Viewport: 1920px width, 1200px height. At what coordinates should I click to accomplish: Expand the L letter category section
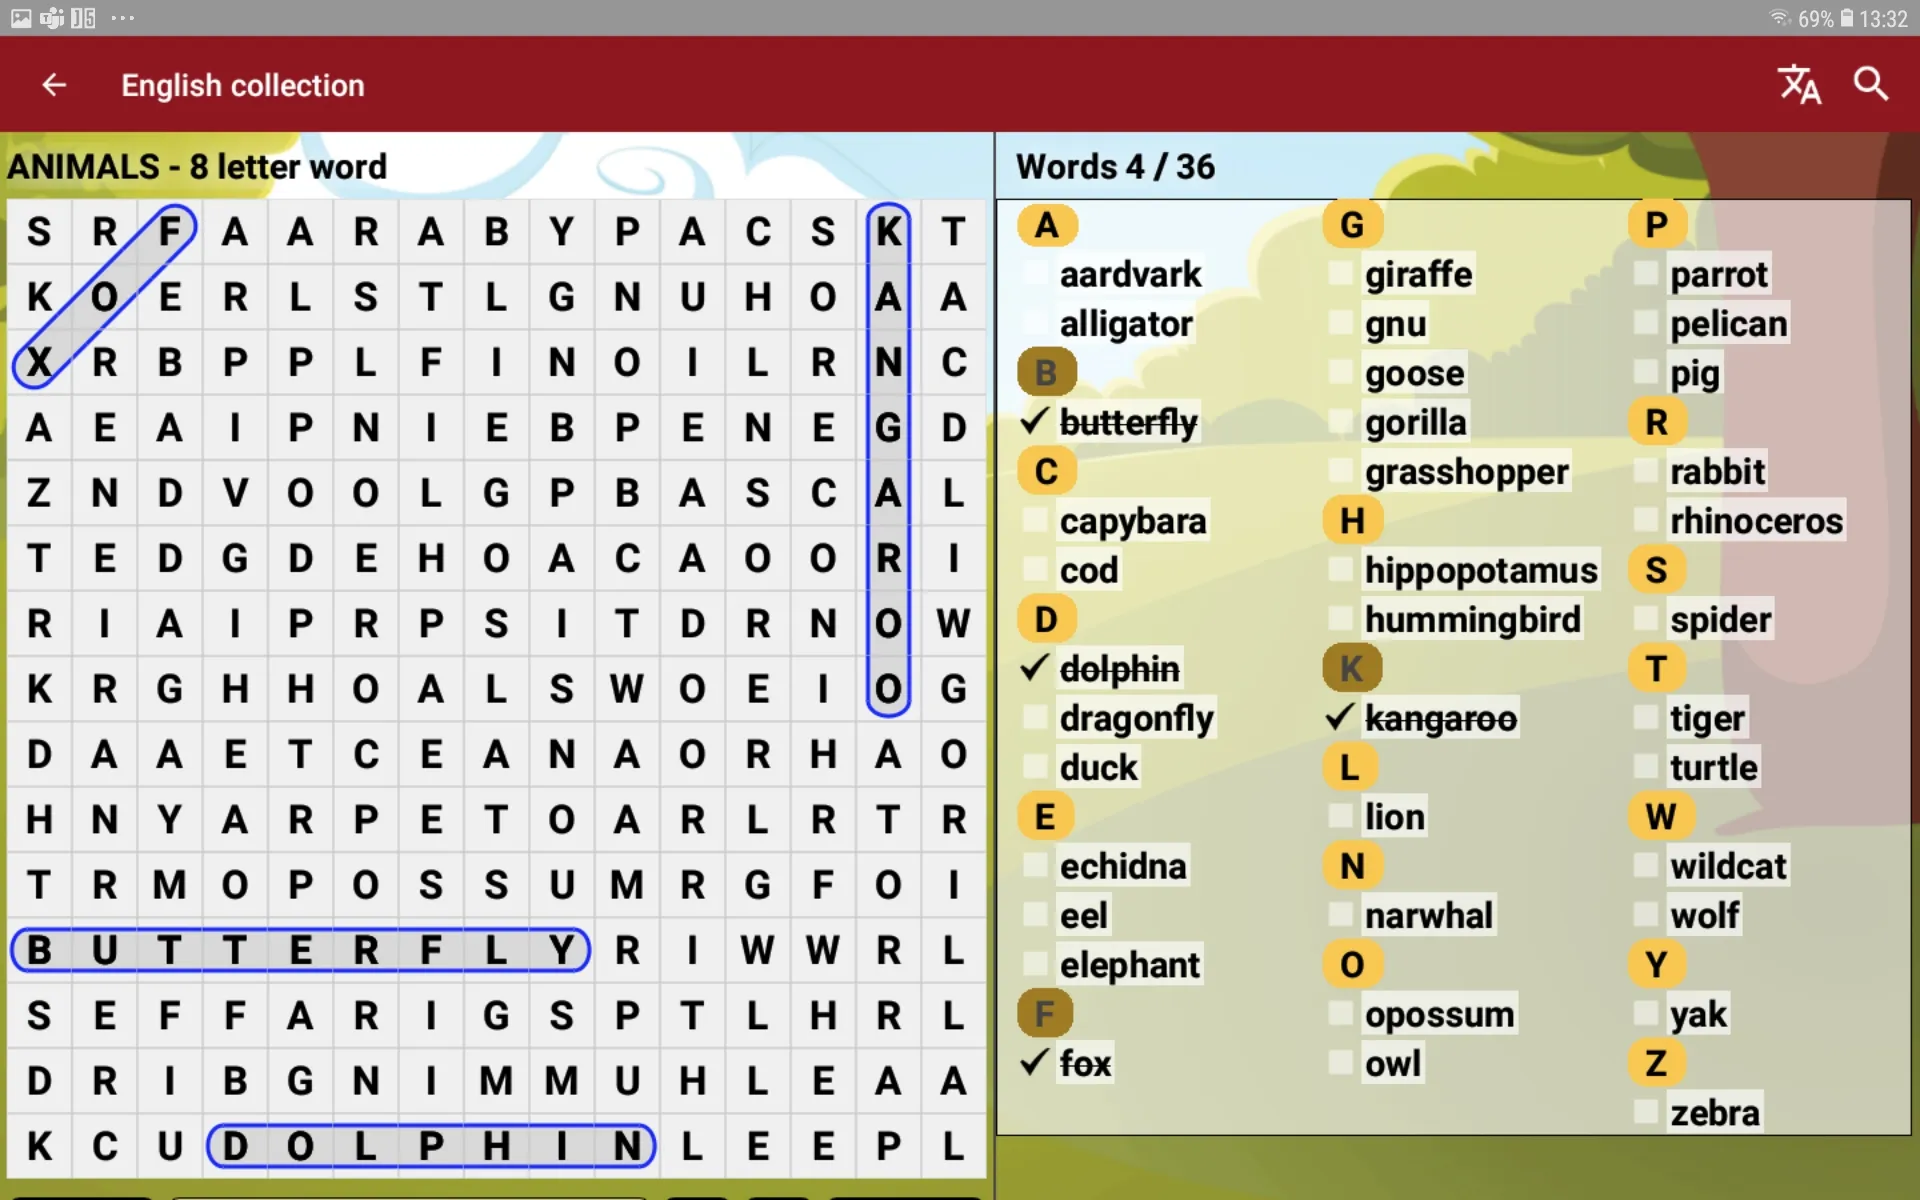point(1352,766)
